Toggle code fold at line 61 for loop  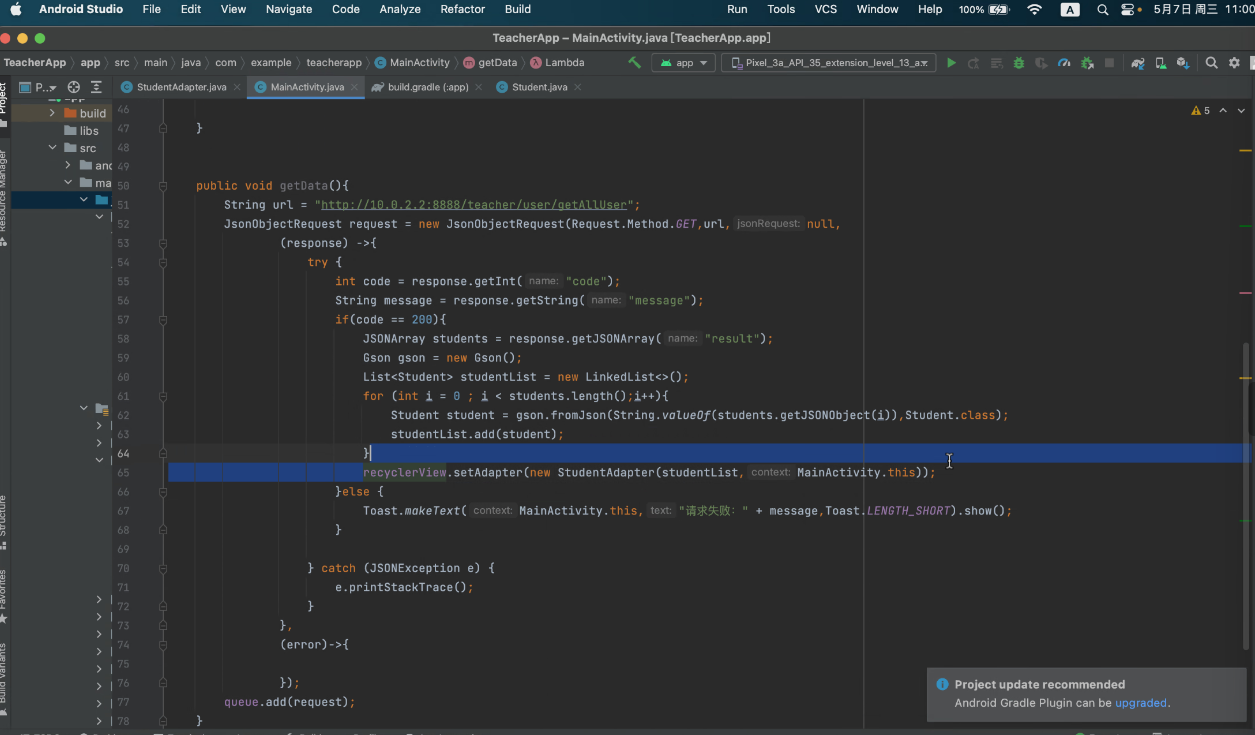(x=162, y=396)
